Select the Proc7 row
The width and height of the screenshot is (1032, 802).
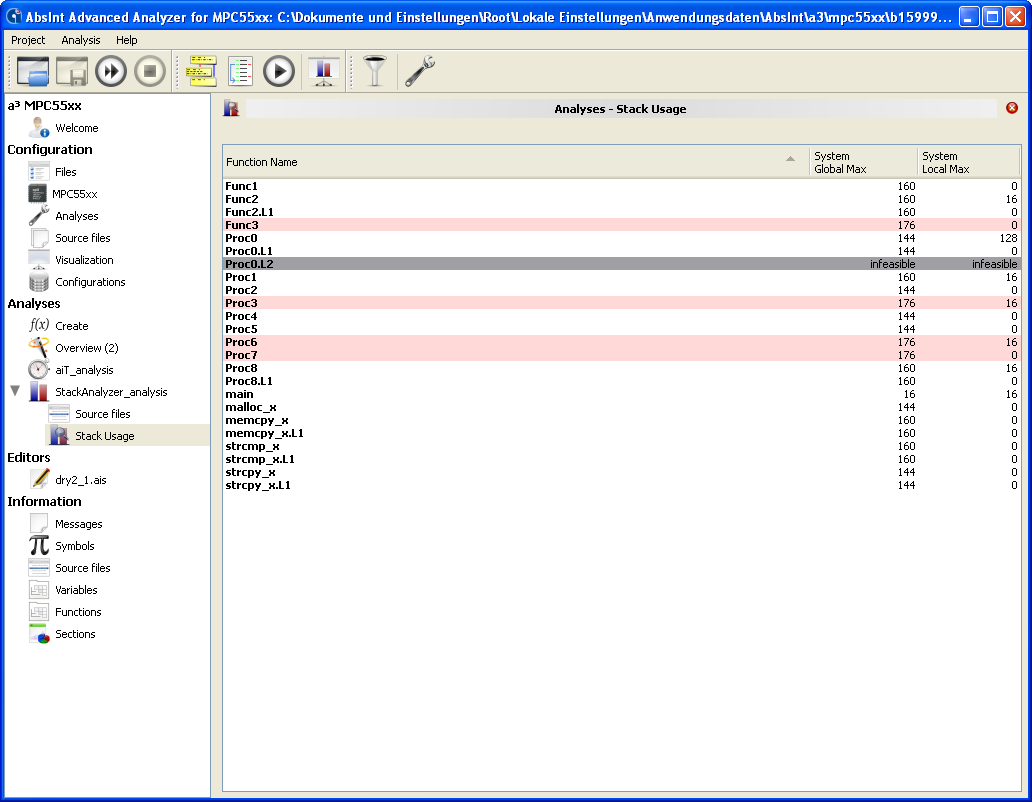(622, 355)
